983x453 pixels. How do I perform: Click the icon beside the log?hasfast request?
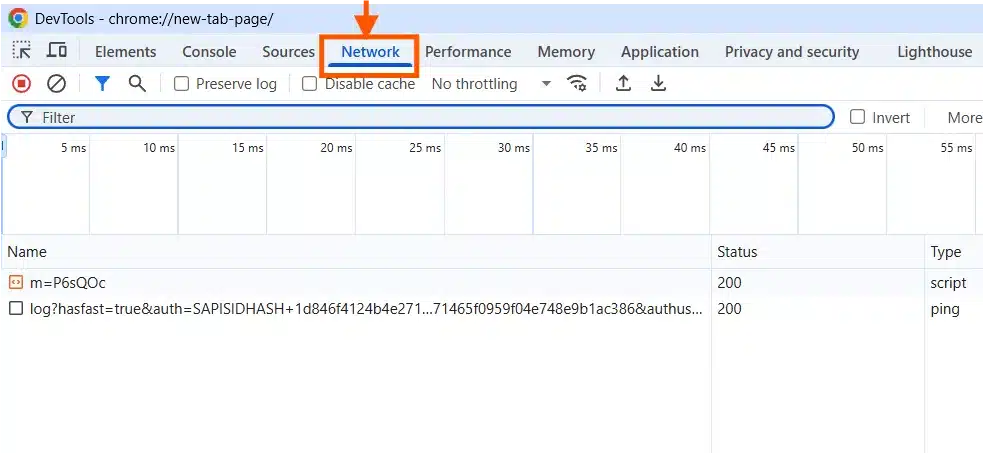(16, 308)
